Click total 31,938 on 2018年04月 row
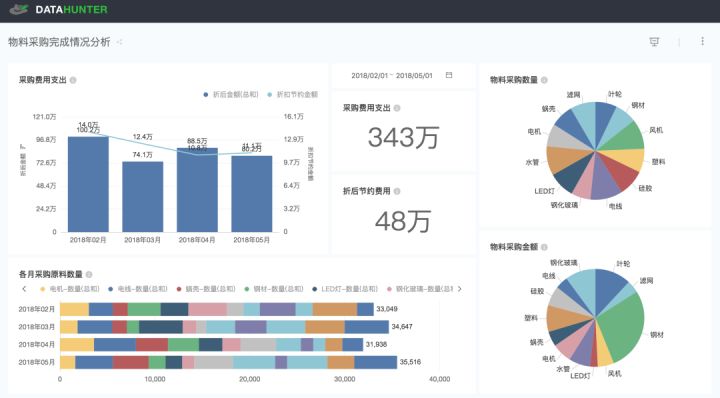Screen dimensions: 720x398 click(x=376, y=344)
